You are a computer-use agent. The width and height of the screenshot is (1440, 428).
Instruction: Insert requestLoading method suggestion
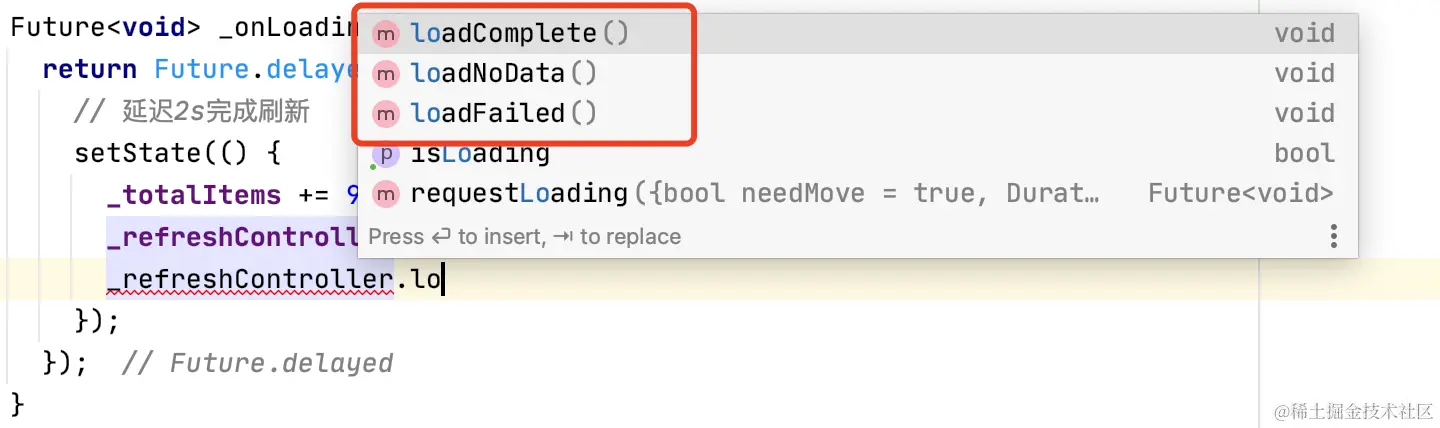click(x=857, y=193)
